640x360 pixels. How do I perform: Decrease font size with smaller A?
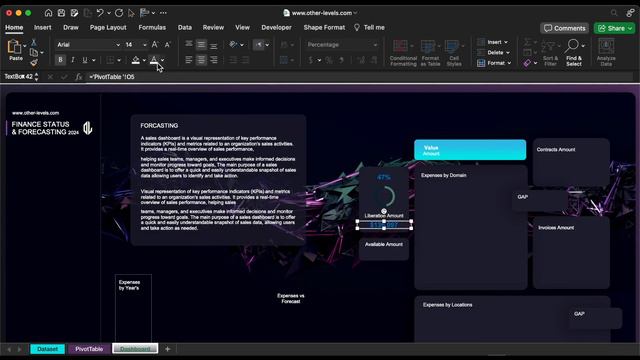[x=167, y=44]
